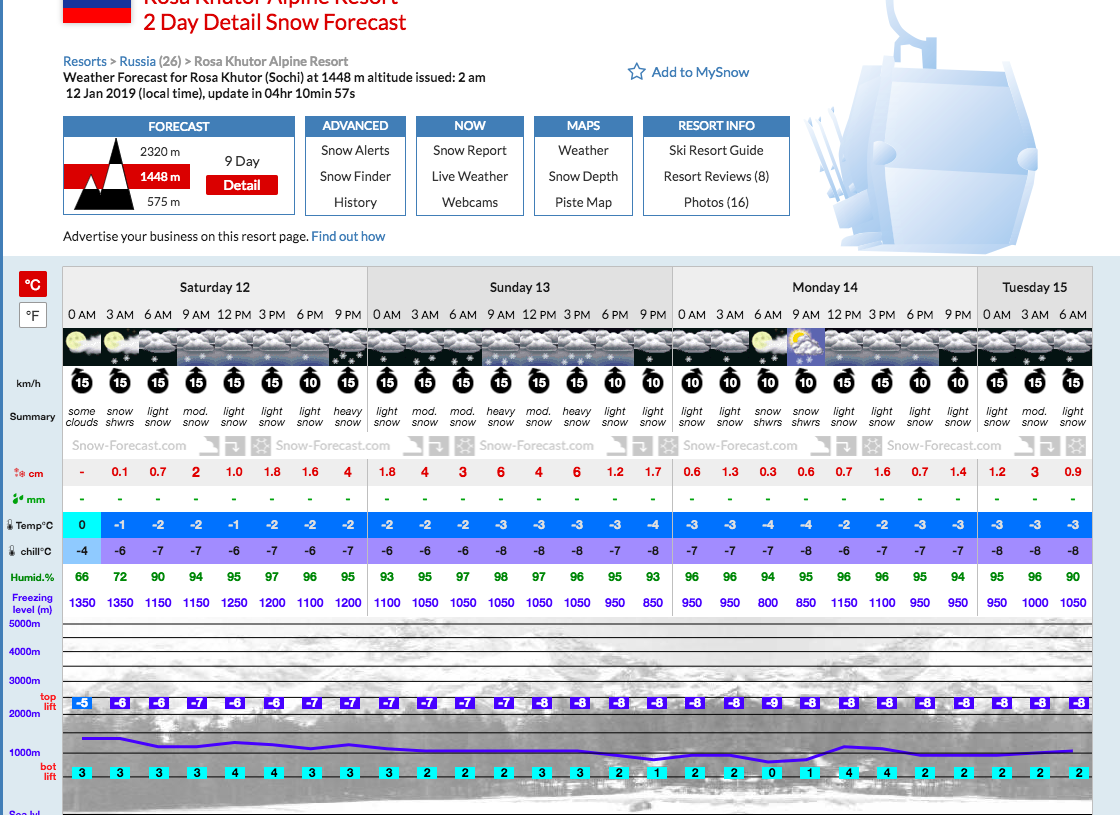This screenshot has width=1120, height=815.
Task: Open the Webcams page
Action: point(469,202)
